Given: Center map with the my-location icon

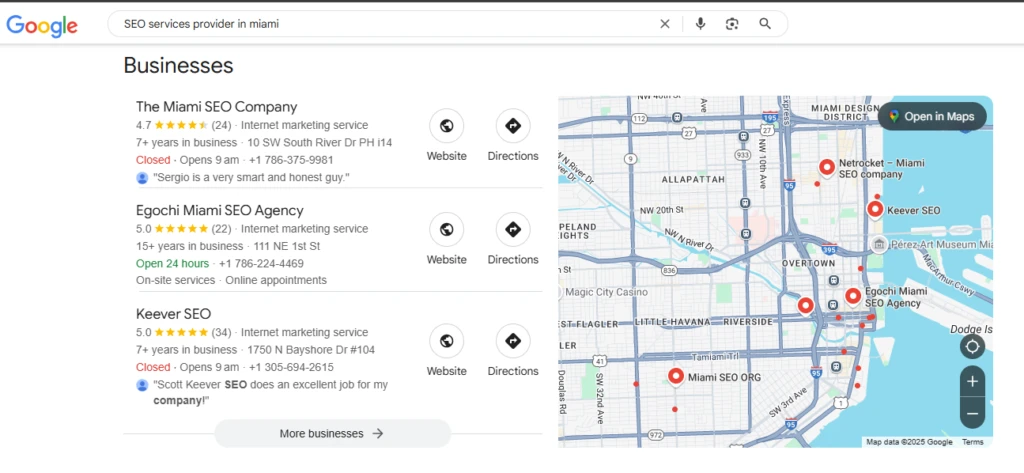Looking at the screenshot, I should tap(972, 346).
